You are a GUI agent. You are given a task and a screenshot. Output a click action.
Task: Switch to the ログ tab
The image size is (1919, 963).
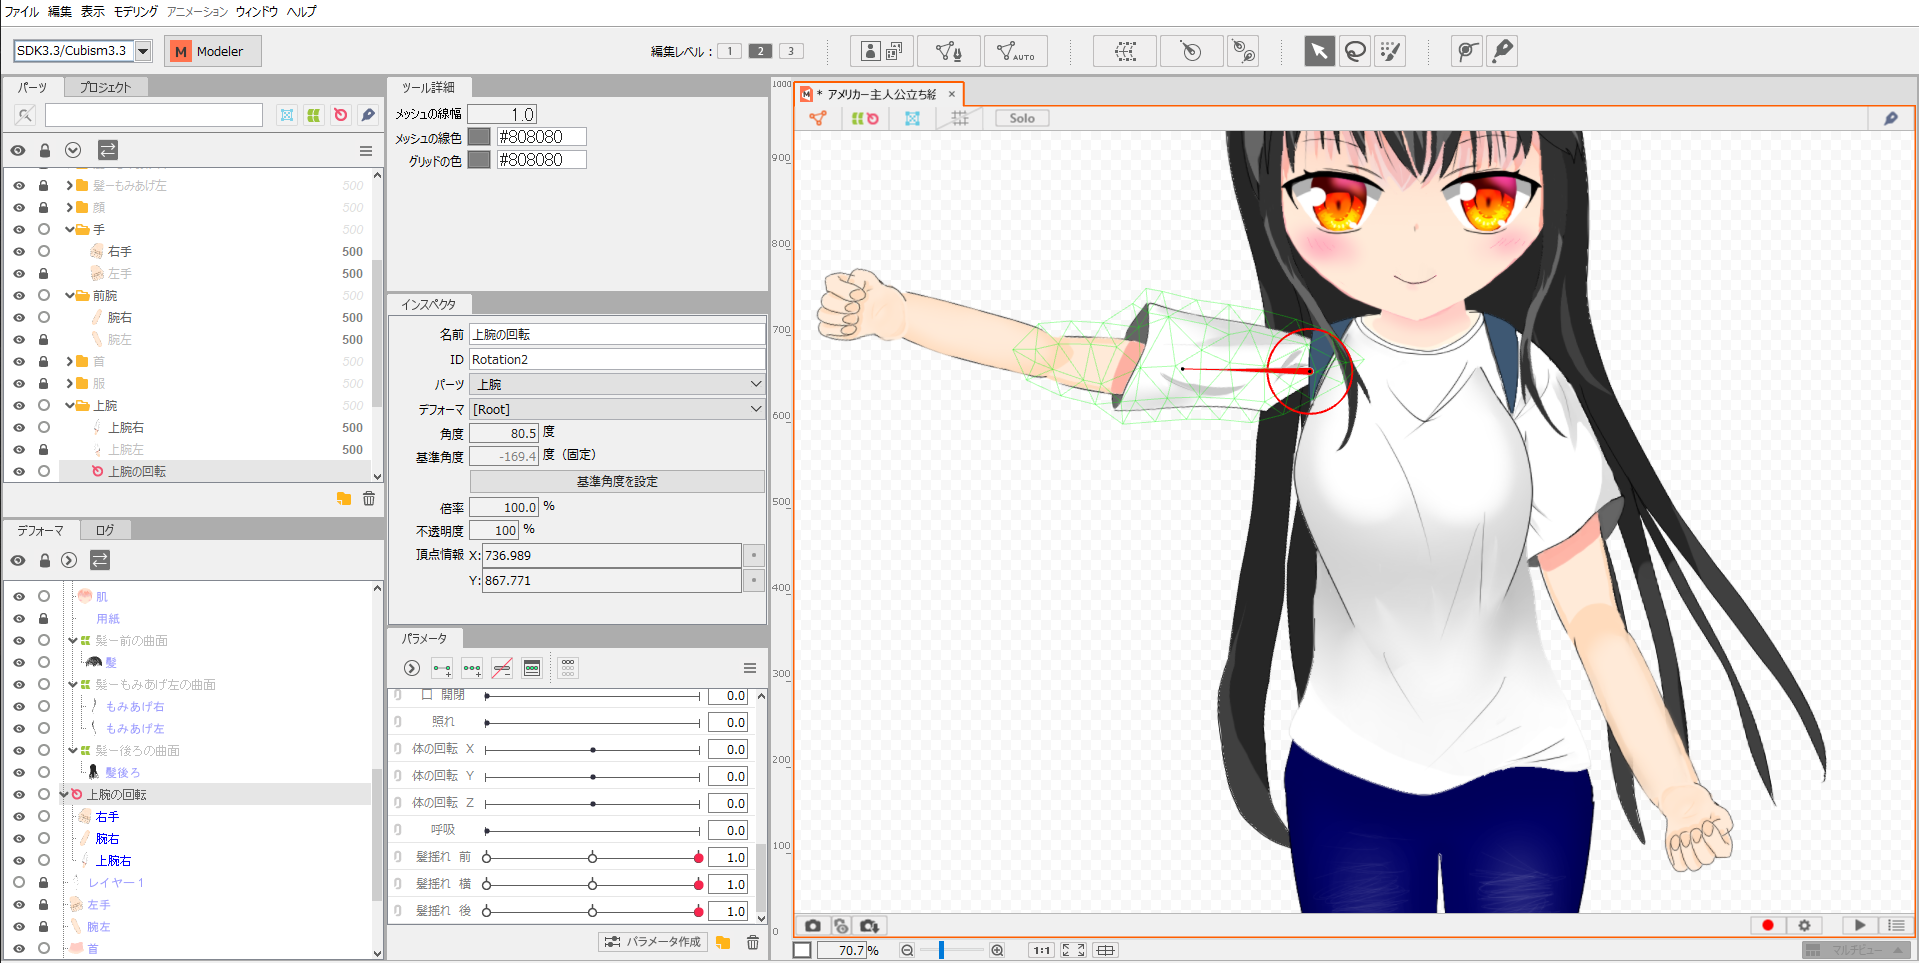point(105,531)
